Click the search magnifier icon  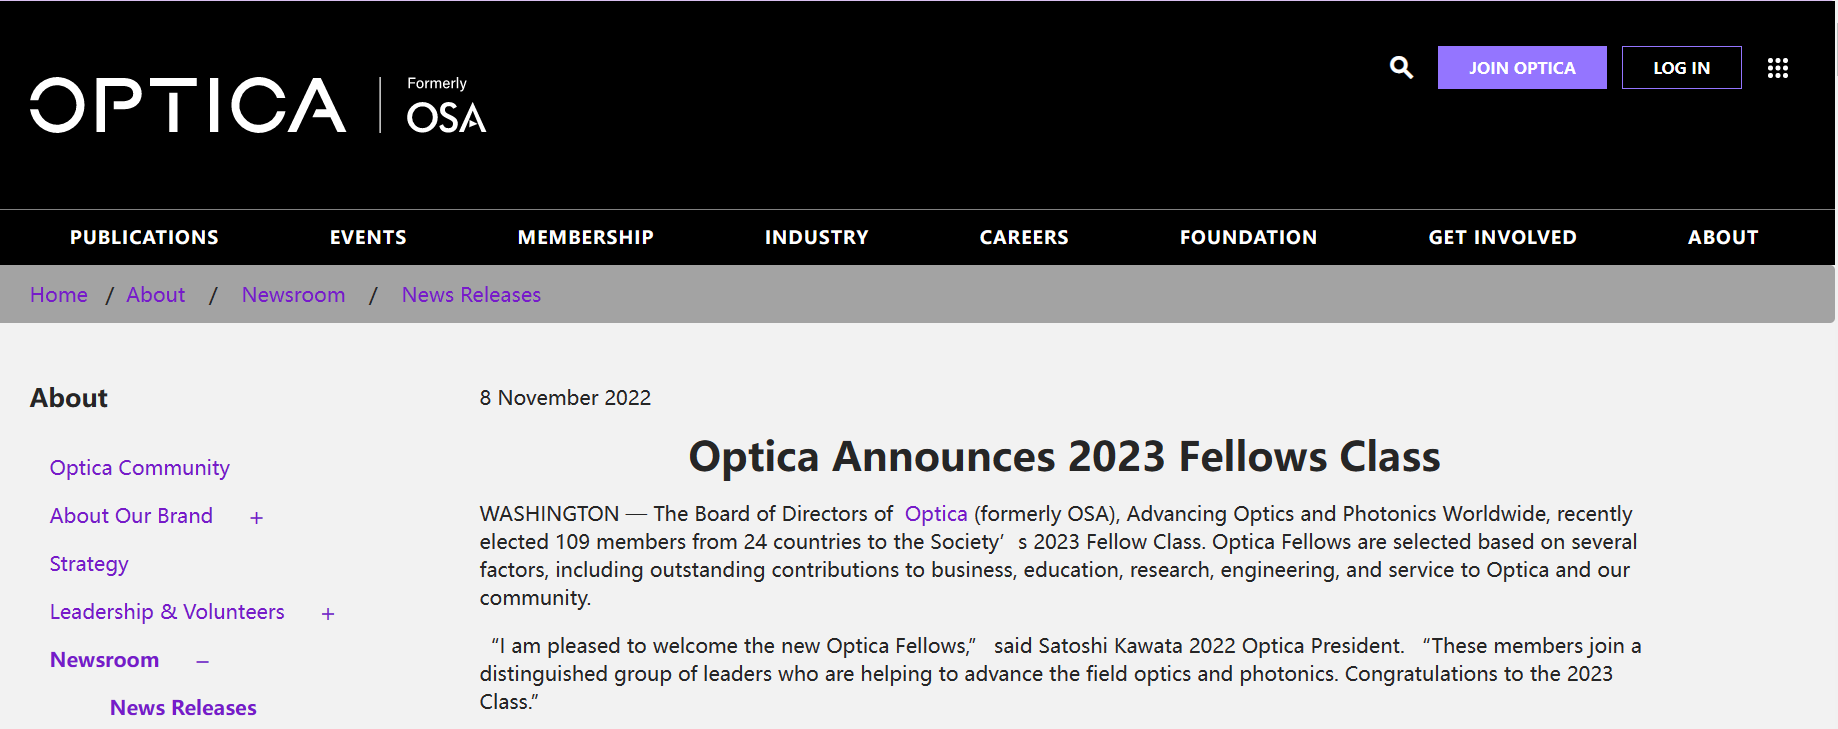pos(1401,68)
